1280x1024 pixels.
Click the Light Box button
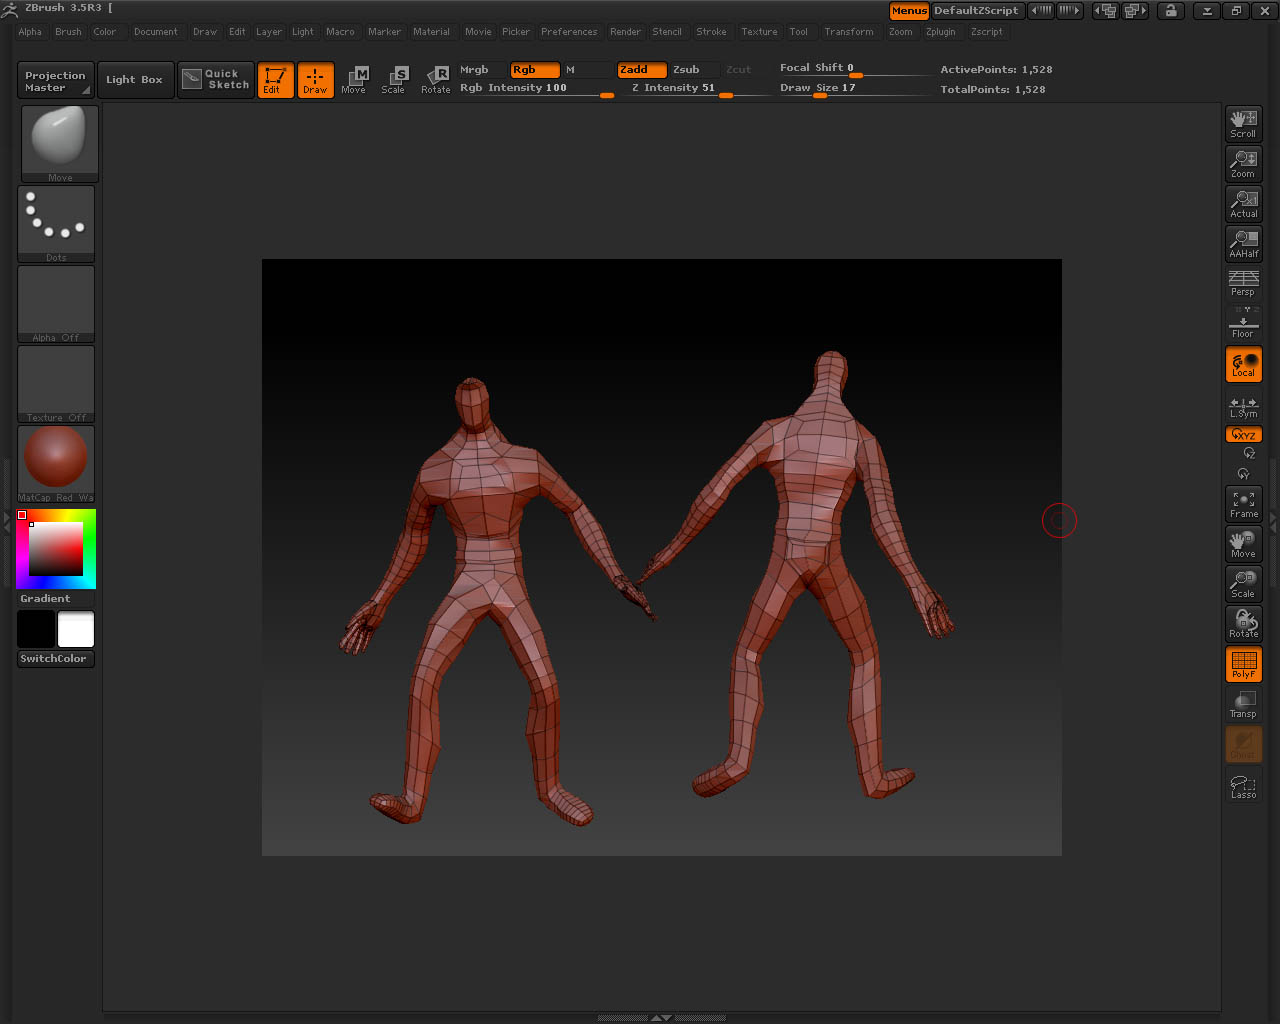[134, 80]
